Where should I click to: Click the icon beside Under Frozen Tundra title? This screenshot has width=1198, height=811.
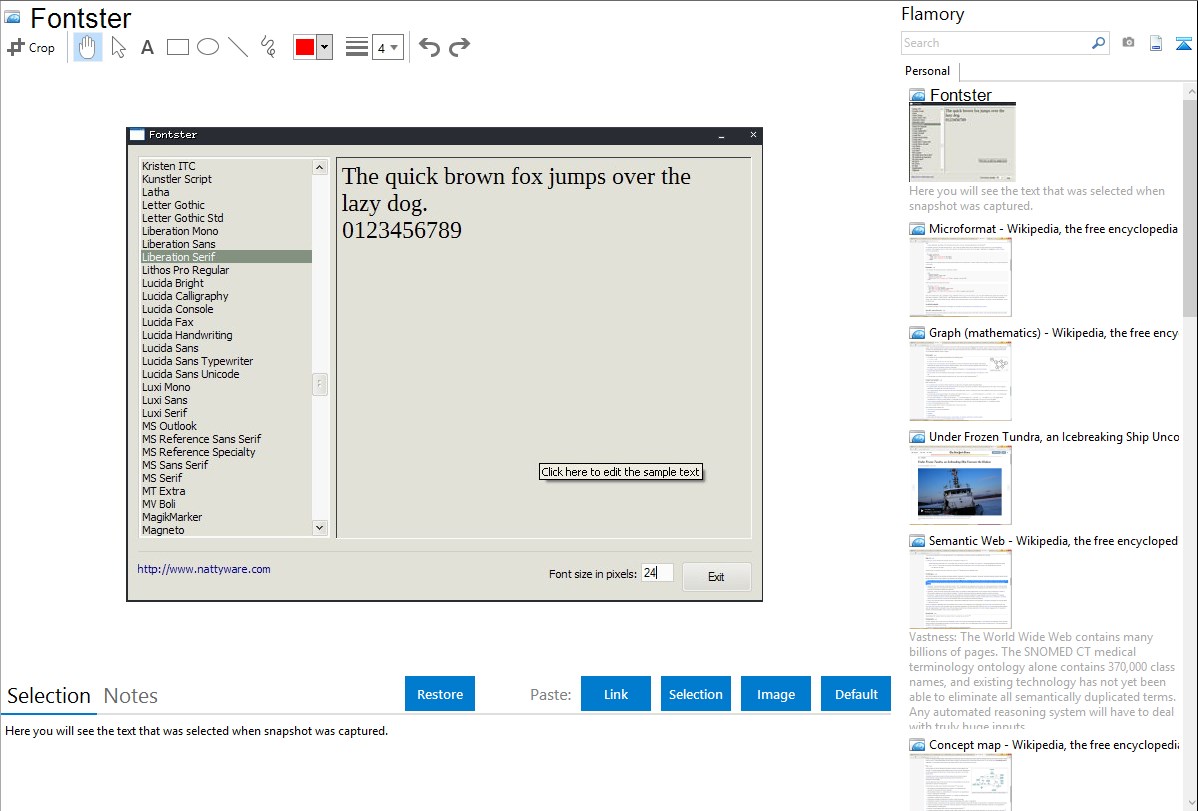tap(917, 437)
